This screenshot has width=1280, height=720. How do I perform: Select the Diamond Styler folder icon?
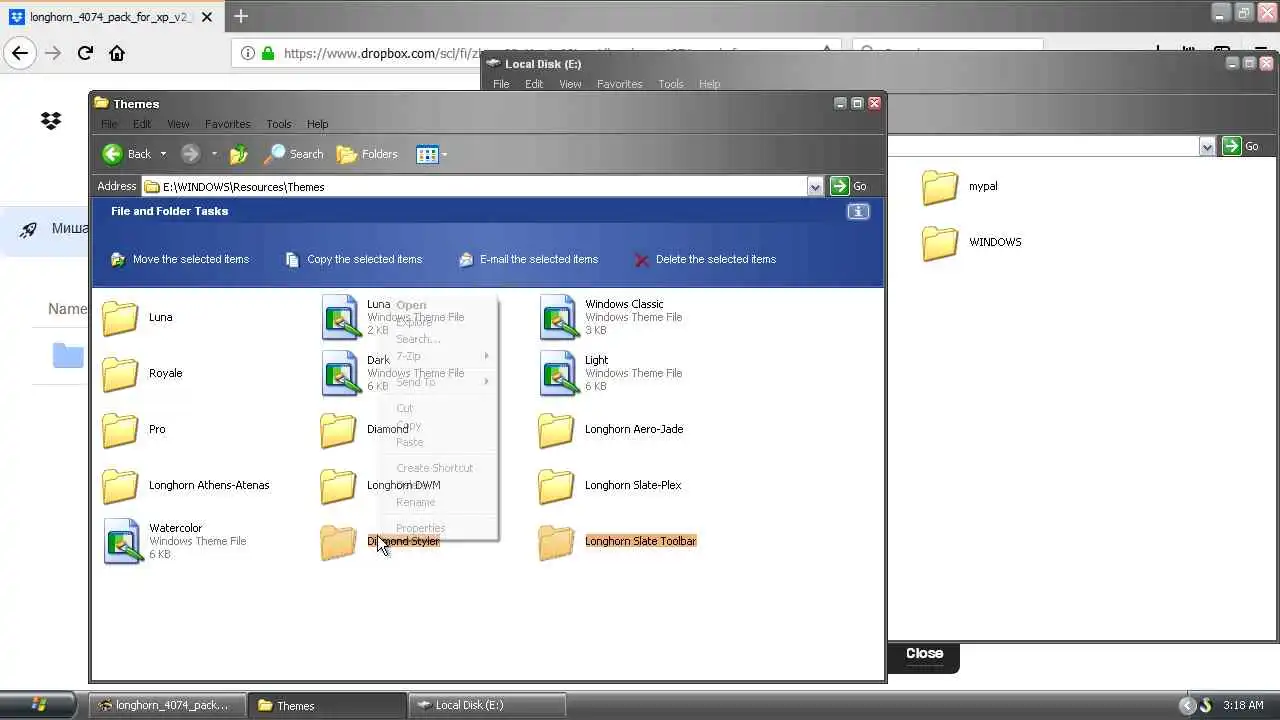click(338, 541)
